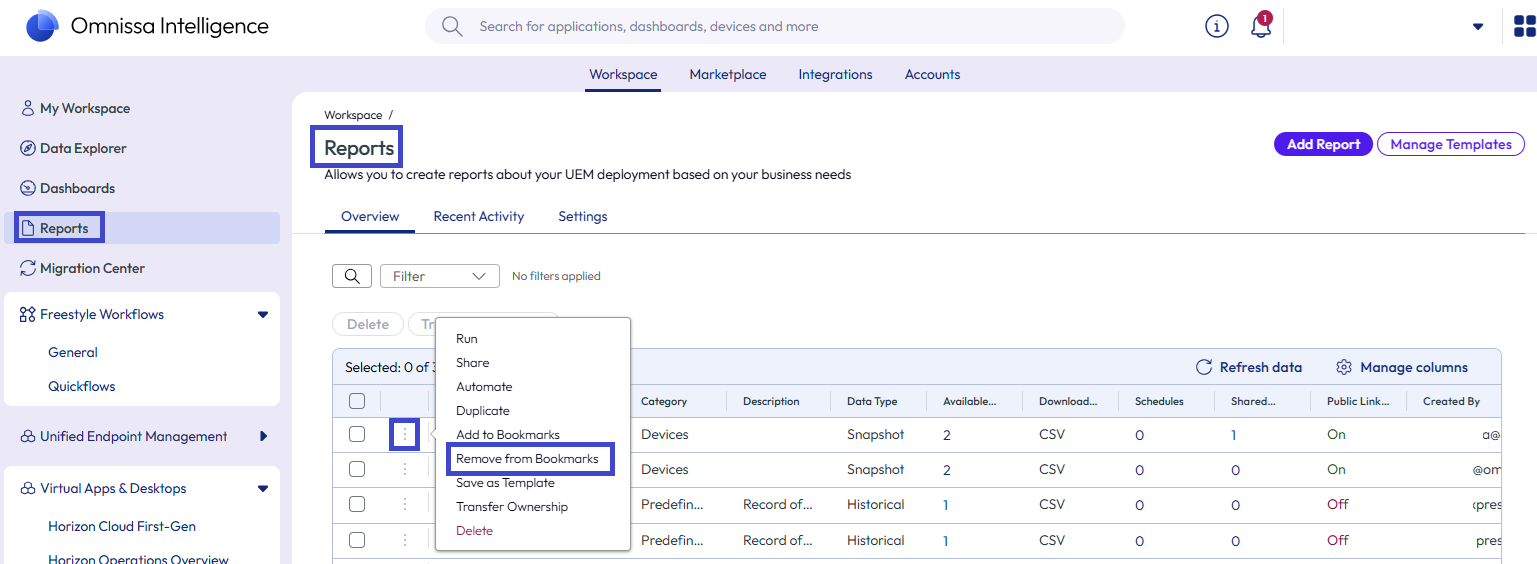Check the first Devices report row checkbox
Image resolution: width=1537 pixels, height=564 pixels.
(x=357, y=434)
